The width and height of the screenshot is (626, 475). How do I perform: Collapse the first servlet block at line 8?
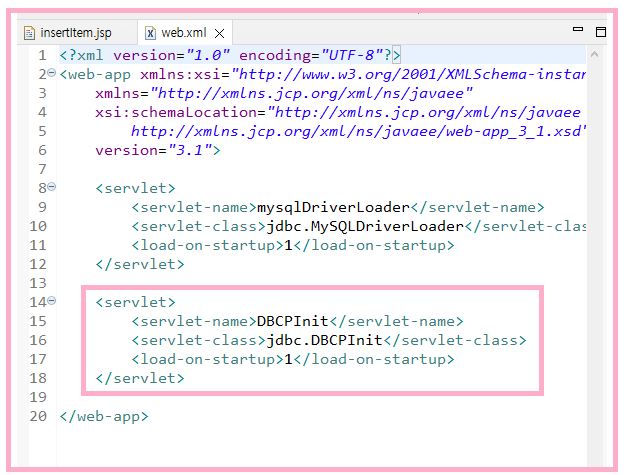(x=52, y=186)
